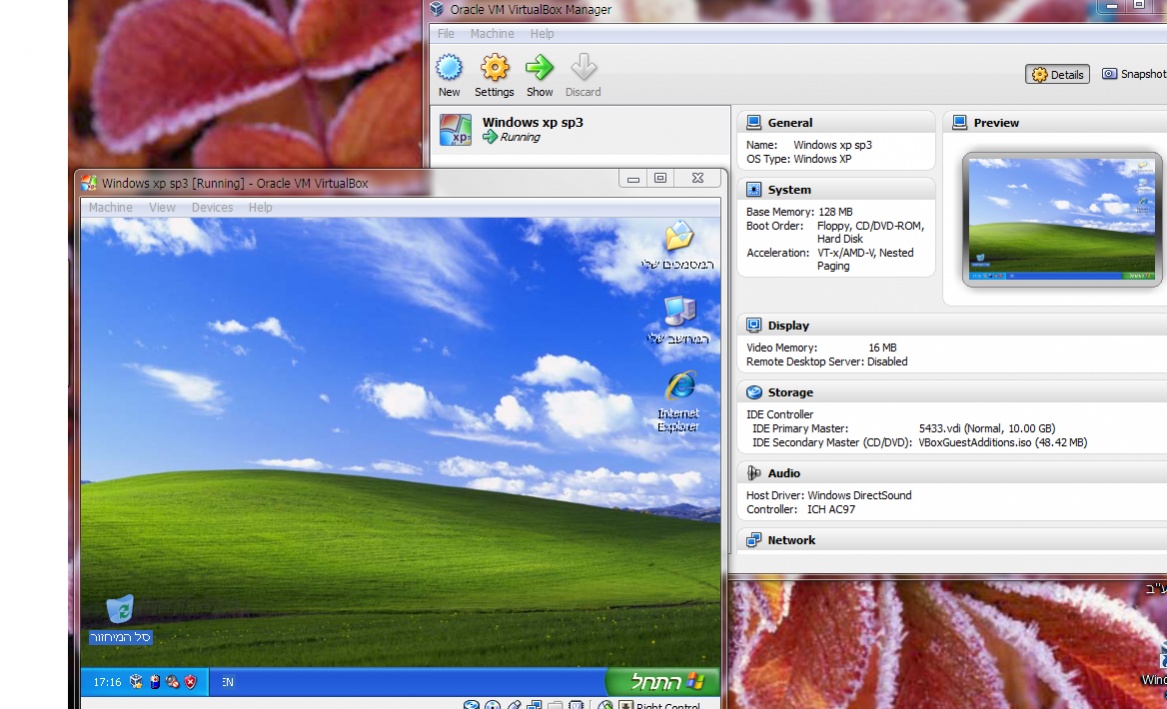Click the 'Name: Windows xp sp3' value
1167x709 pixels.
click(x=832, y=145)
